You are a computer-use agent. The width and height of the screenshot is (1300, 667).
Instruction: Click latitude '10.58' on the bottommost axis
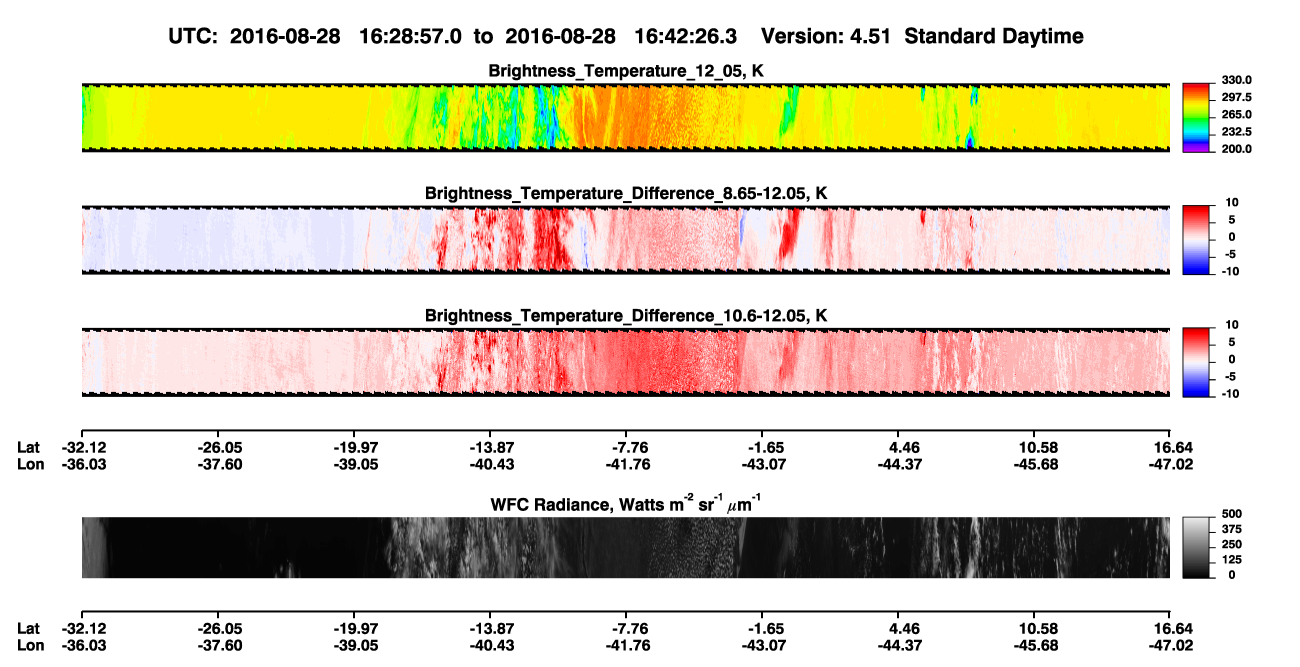pyautogui.click(x=1037, y=629)
